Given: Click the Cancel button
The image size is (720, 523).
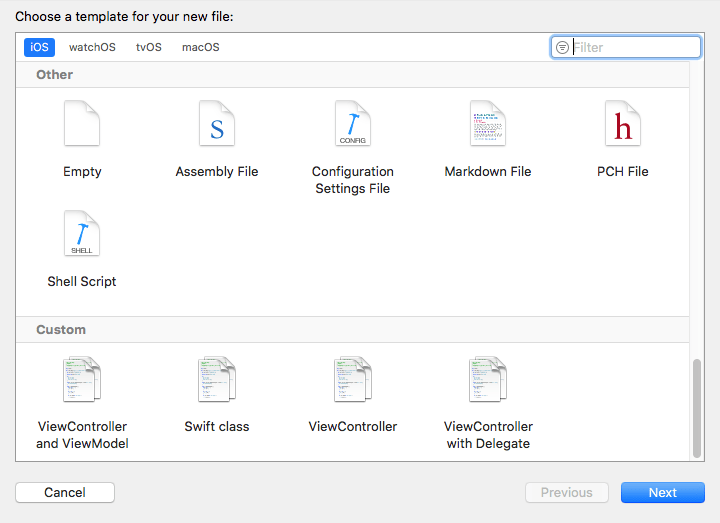Looking at the screenshot, I should pyautogui.click(x=65, y=492).
